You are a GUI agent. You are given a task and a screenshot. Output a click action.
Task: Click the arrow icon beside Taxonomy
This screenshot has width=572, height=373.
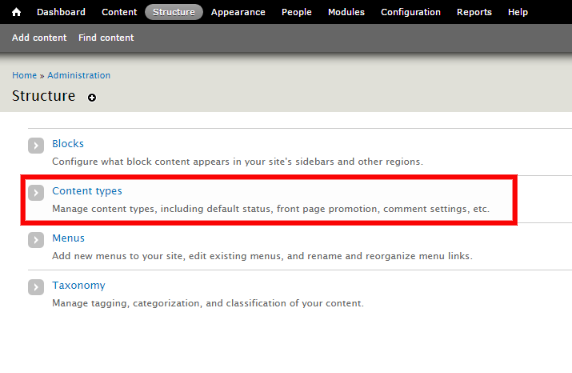tap(36, 287)
